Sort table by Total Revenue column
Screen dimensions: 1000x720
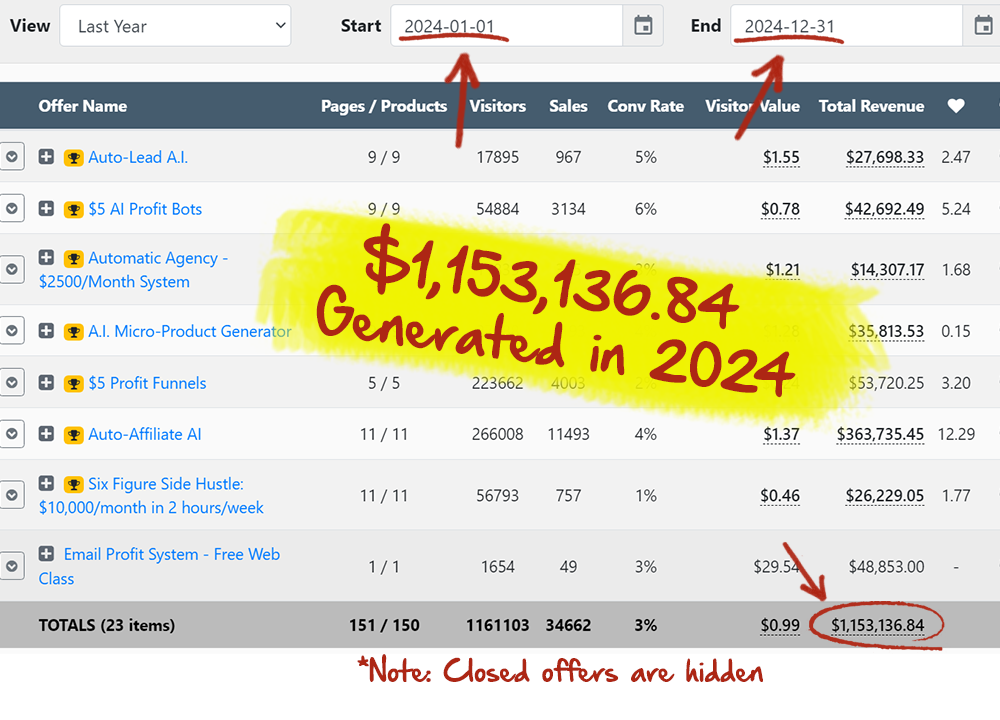click(871, 106)
